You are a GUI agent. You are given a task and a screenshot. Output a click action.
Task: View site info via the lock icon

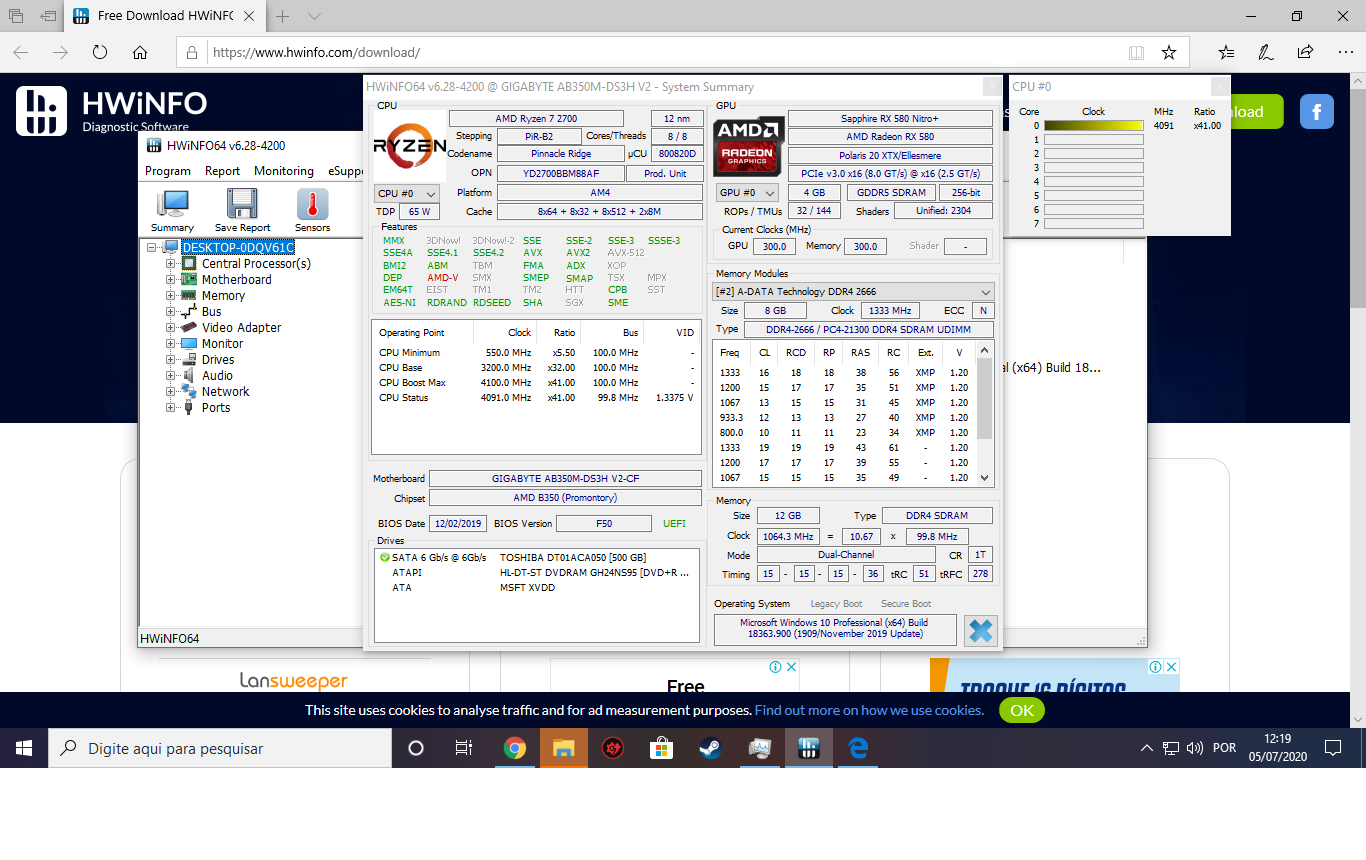coord(193,52)
